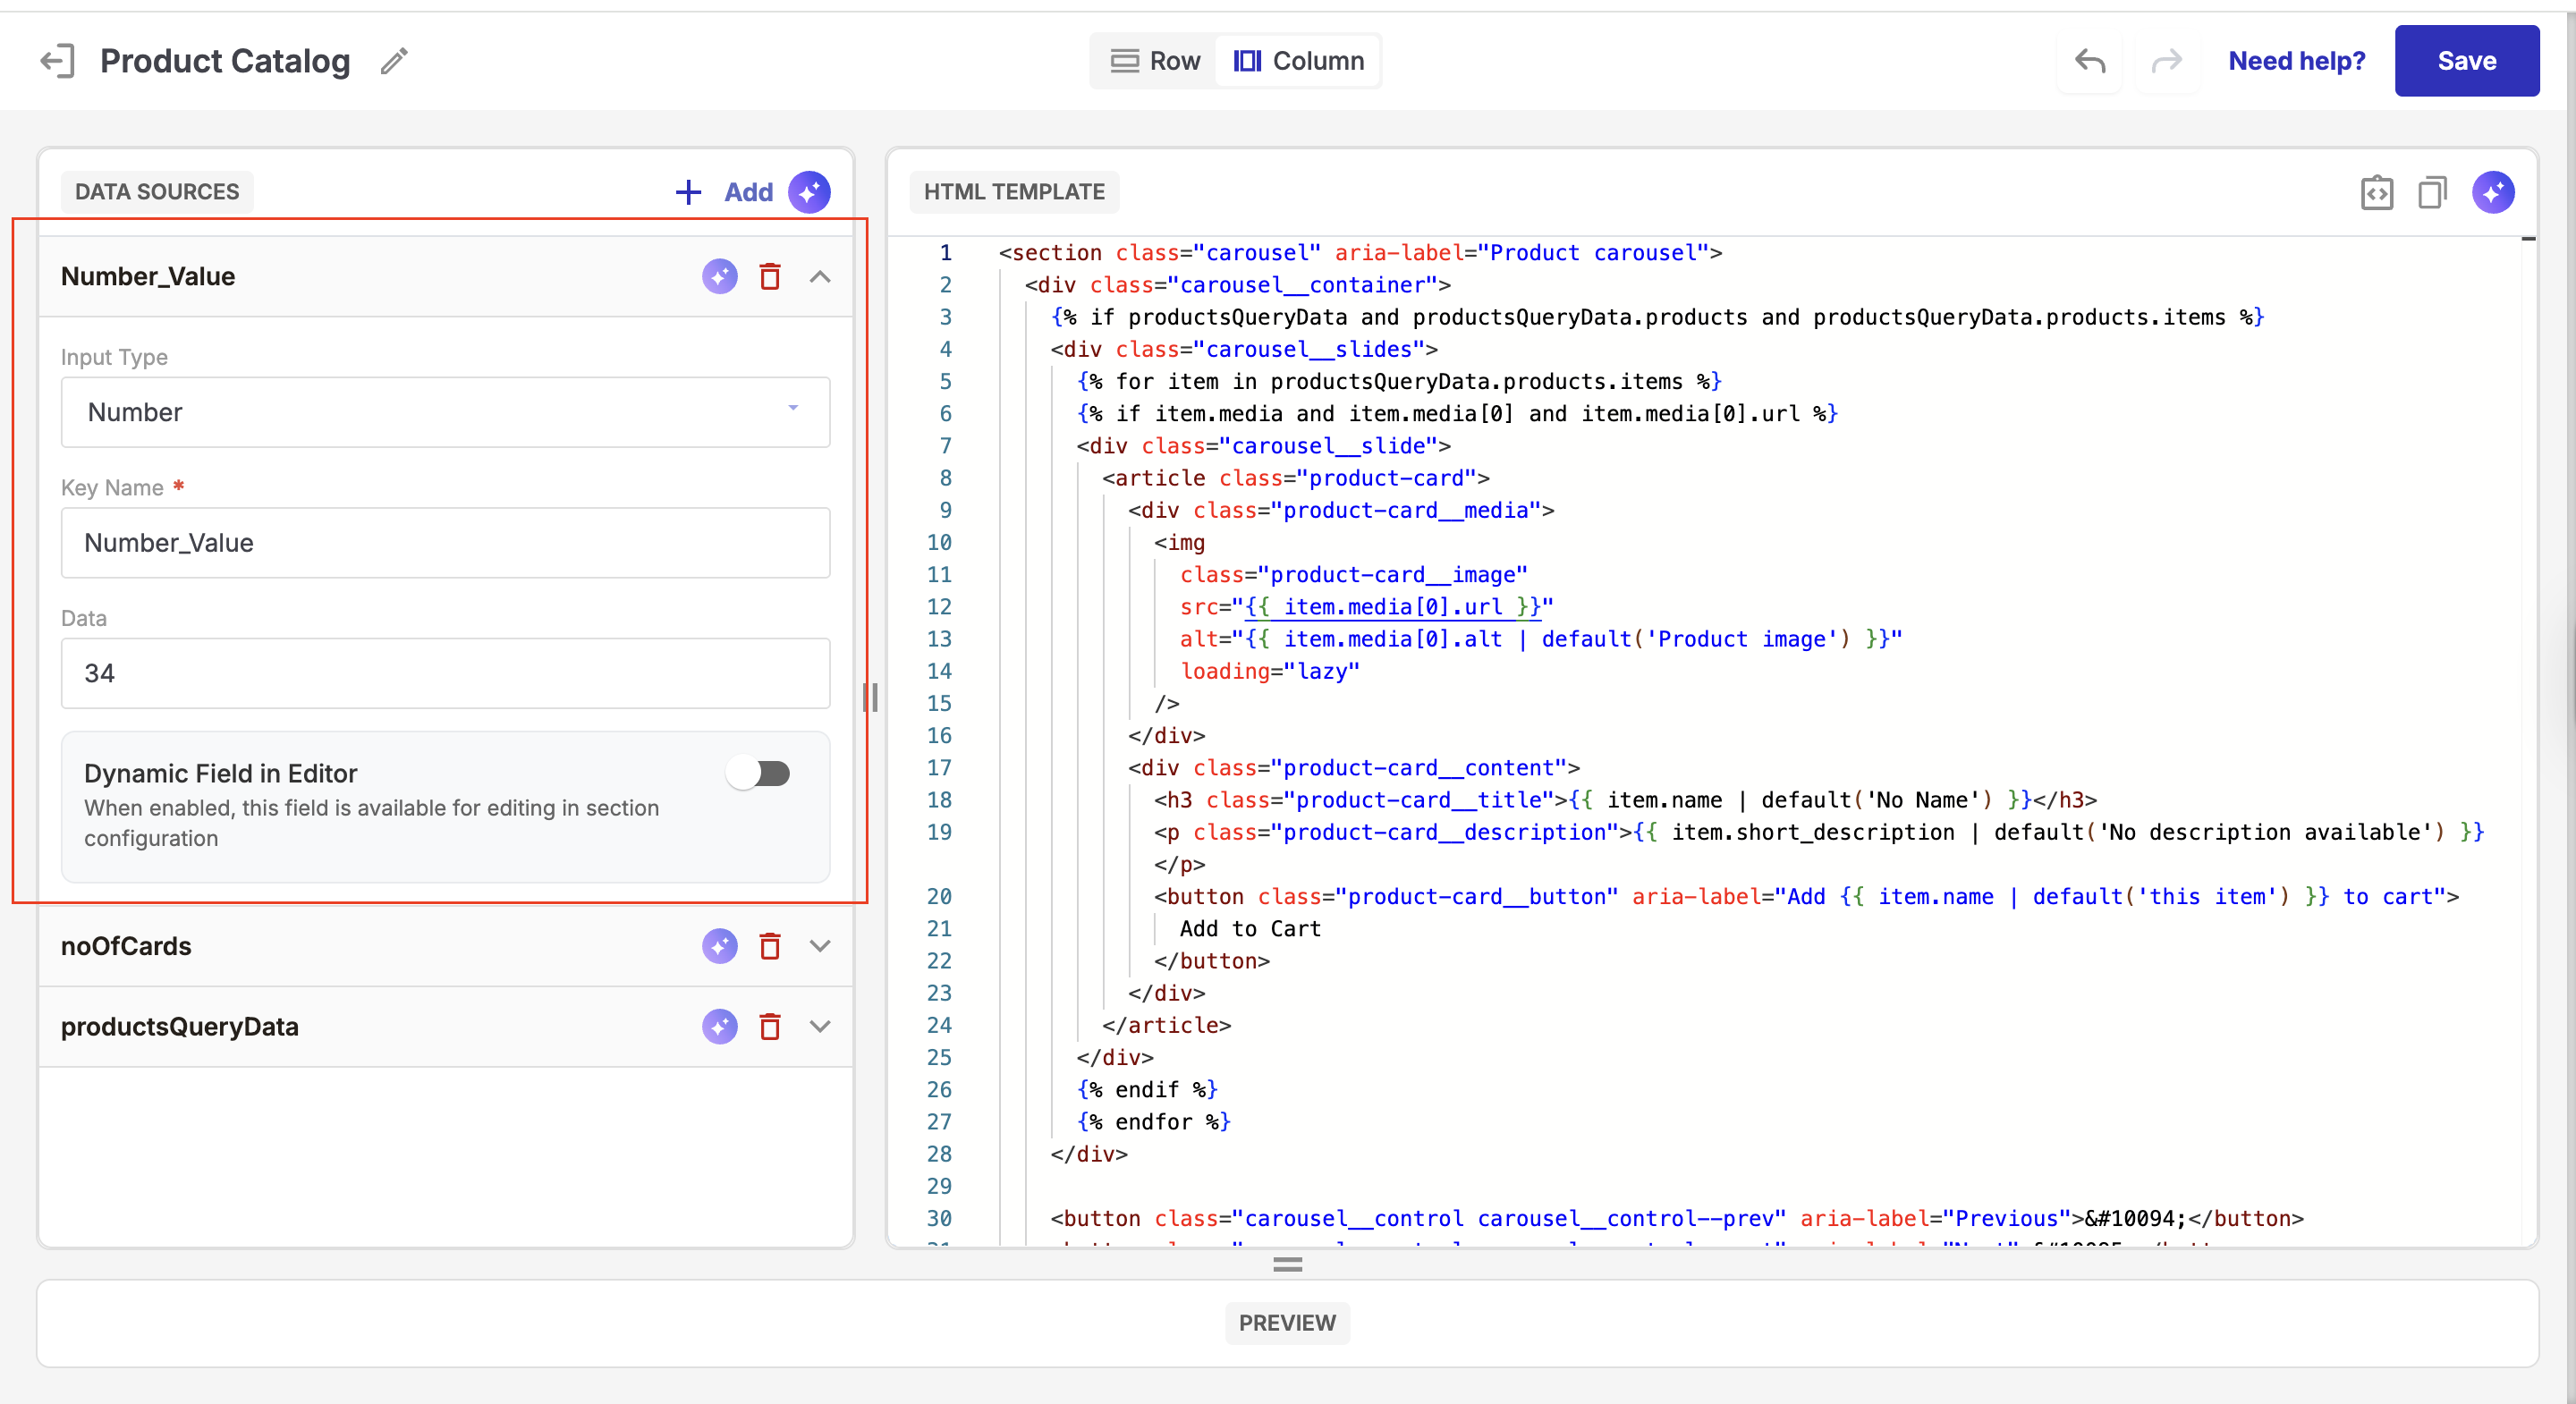The width and height of the screenshot is (2576, 1404).
Task: Delete the Number_Value data source
Action: point(769,276)
